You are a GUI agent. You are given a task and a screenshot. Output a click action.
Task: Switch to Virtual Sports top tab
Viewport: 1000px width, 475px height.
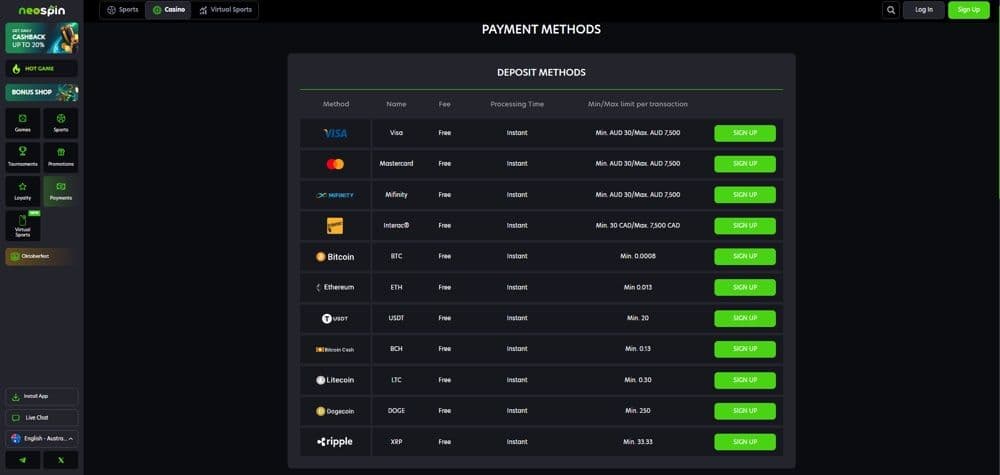click(225, 10)
